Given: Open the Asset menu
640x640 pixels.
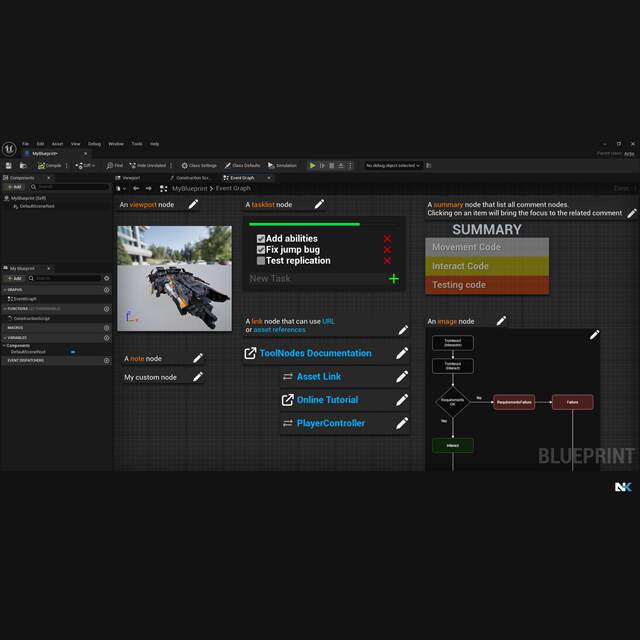Looking at the screenshot, I should 57,144.
